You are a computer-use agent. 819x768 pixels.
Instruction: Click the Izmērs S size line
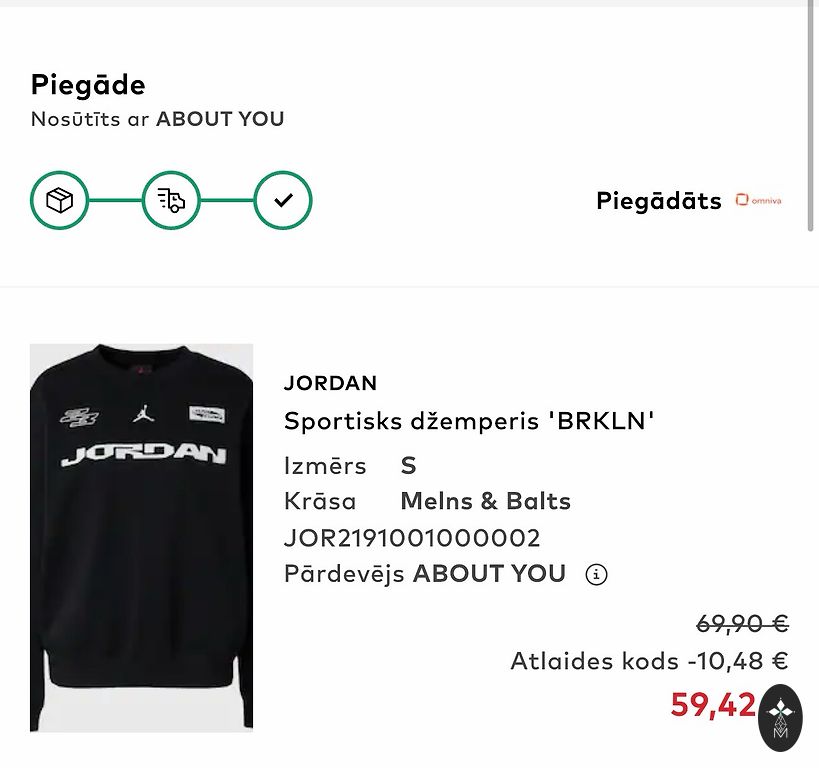pyautogui.click(x=350, y=466)
